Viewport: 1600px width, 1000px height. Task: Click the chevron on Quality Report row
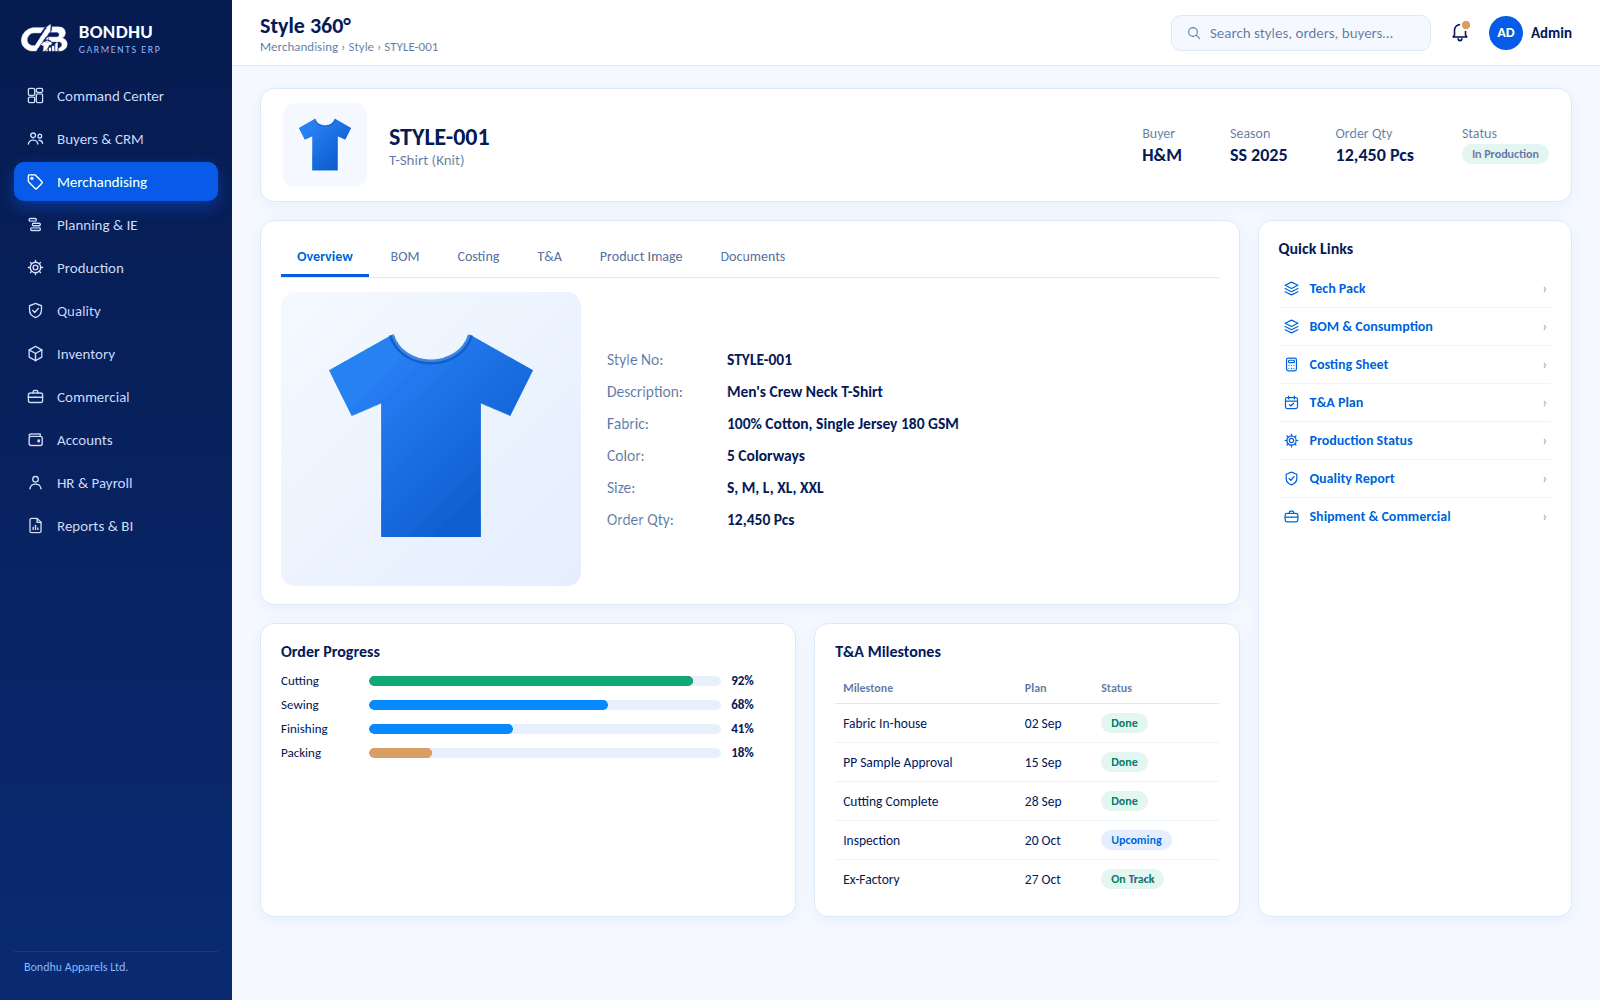(x=1545, y=479)
